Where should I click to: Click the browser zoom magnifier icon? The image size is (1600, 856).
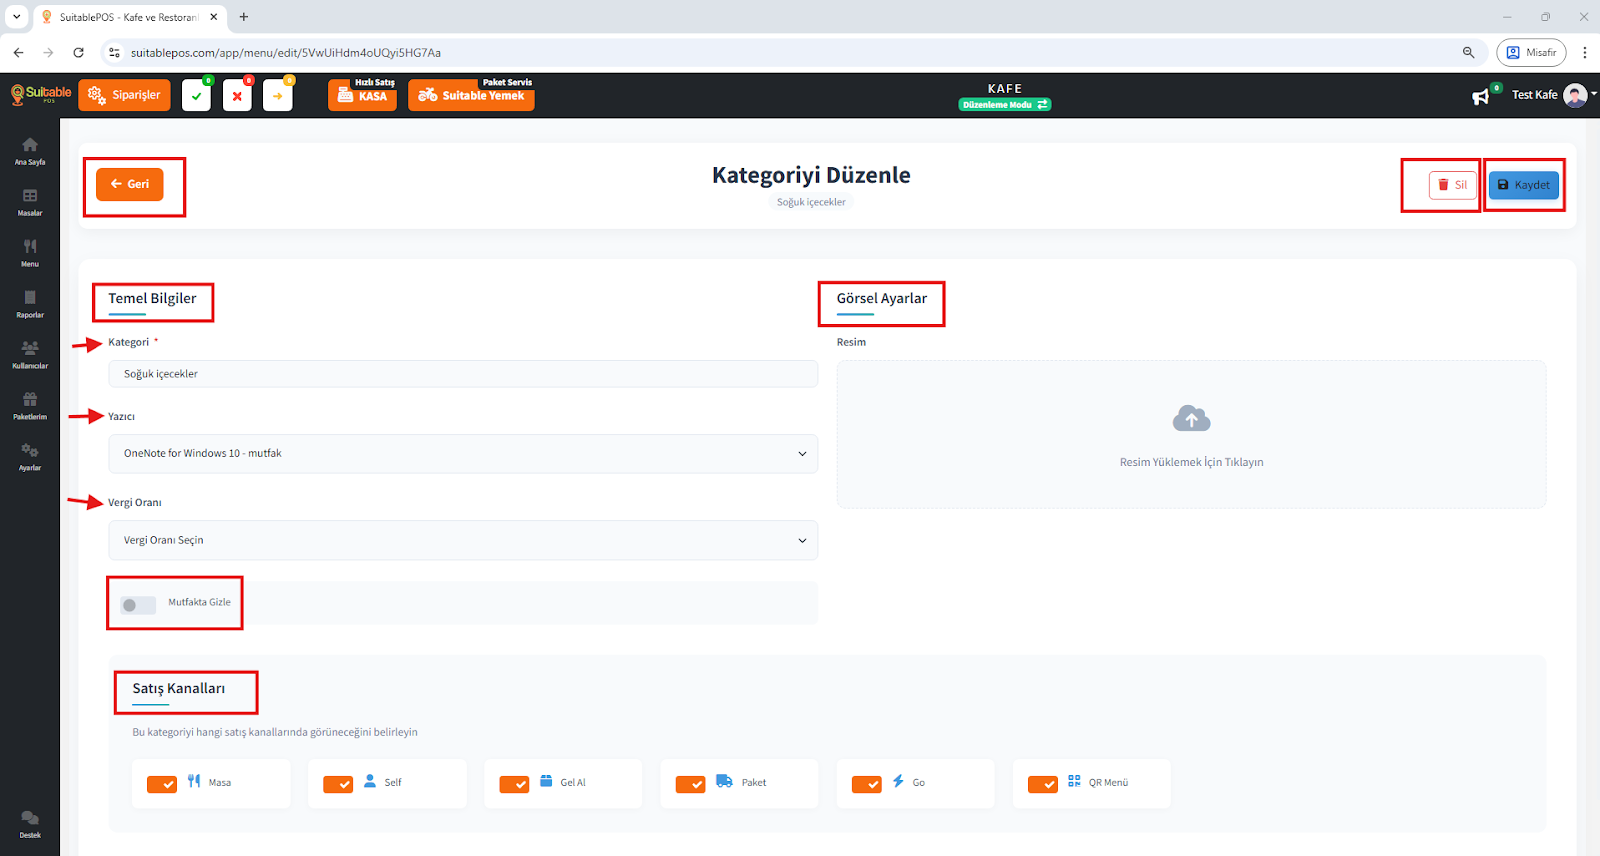[1468, 52]
